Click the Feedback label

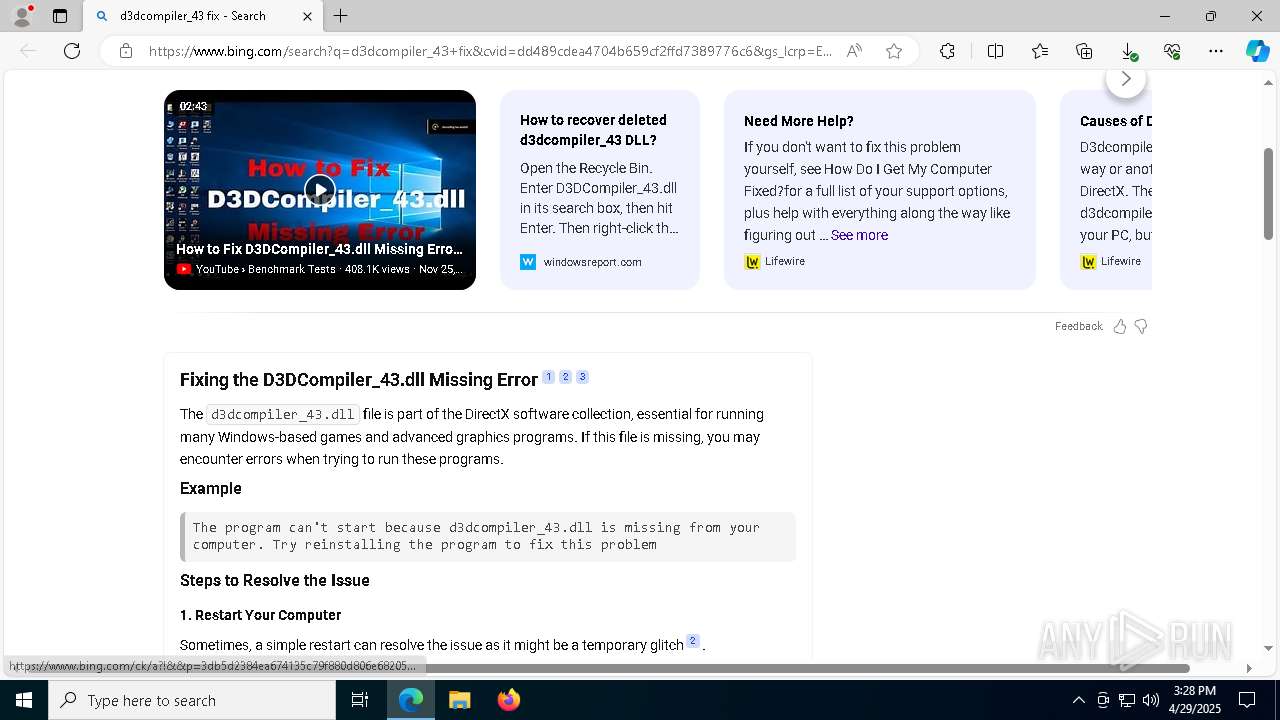(1078, 326)
